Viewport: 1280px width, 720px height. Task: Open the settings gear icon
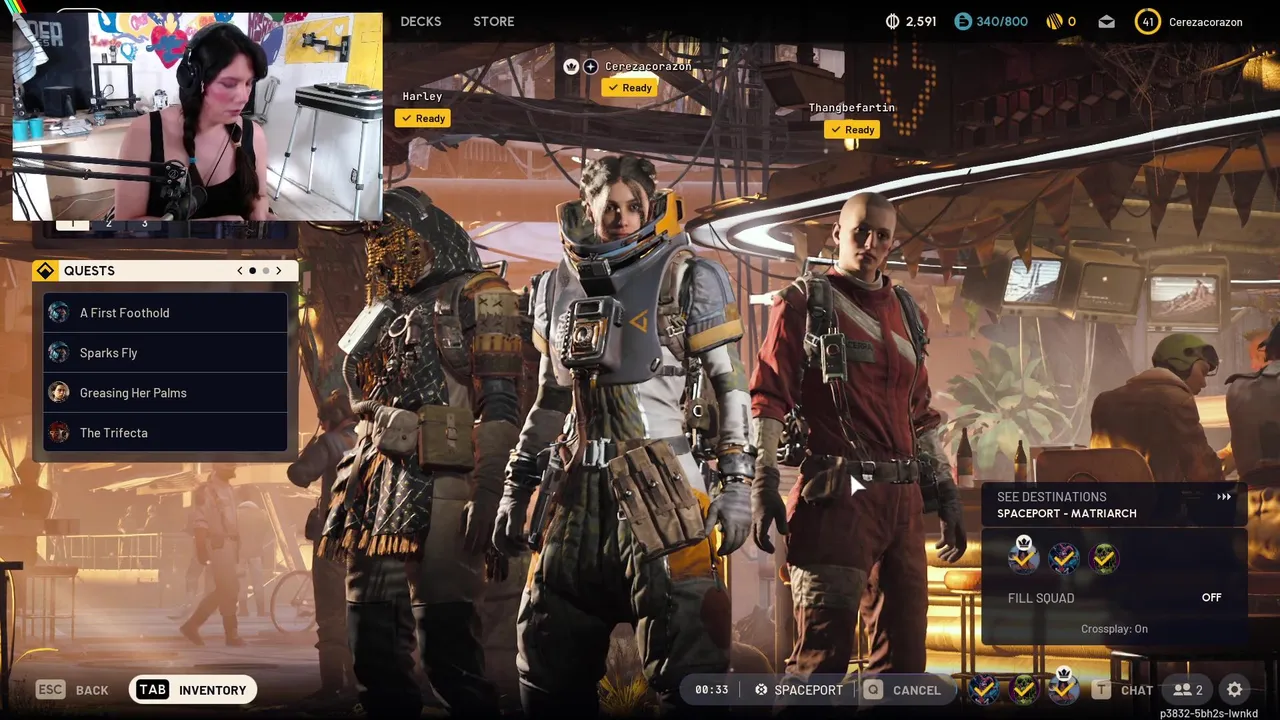(x=1235, y=689)
